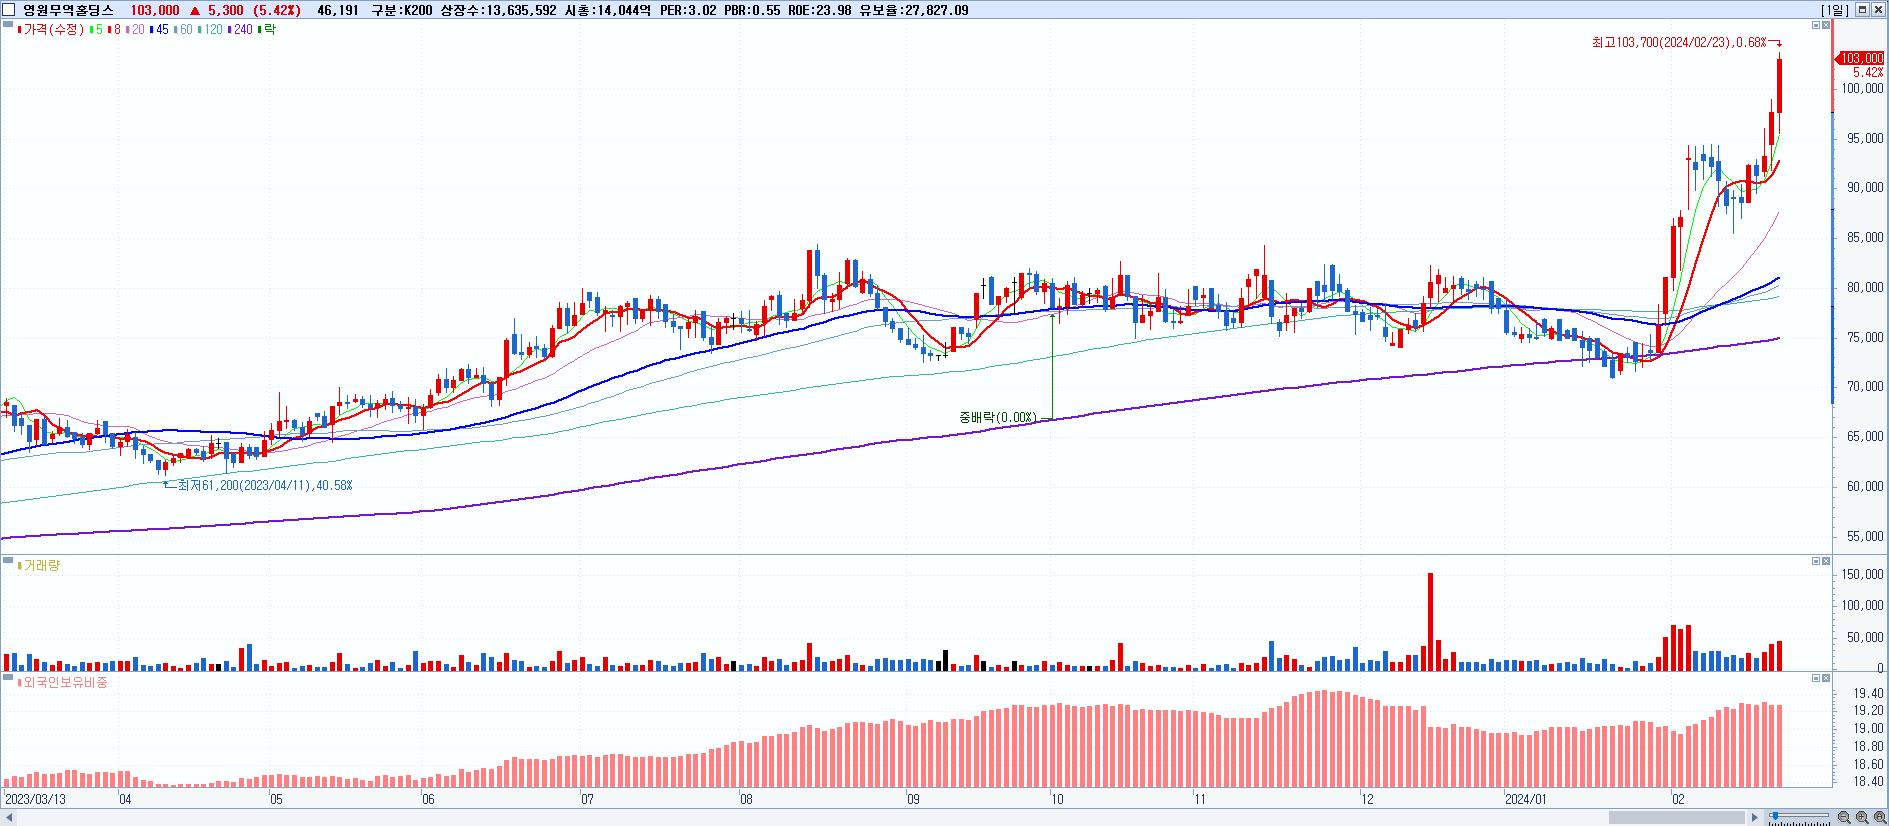Close the chart window
Viewport: 1889px width, 826px height.
[1878, 10]
